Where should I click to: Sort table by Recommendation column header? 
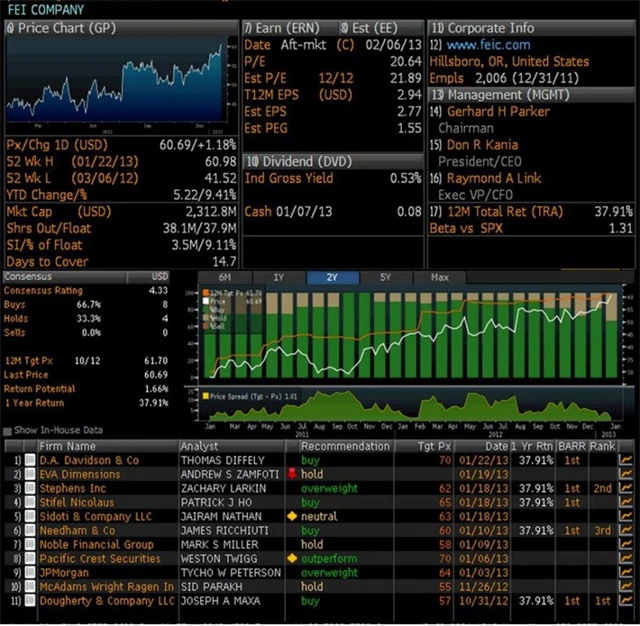[x=345, y=445]
